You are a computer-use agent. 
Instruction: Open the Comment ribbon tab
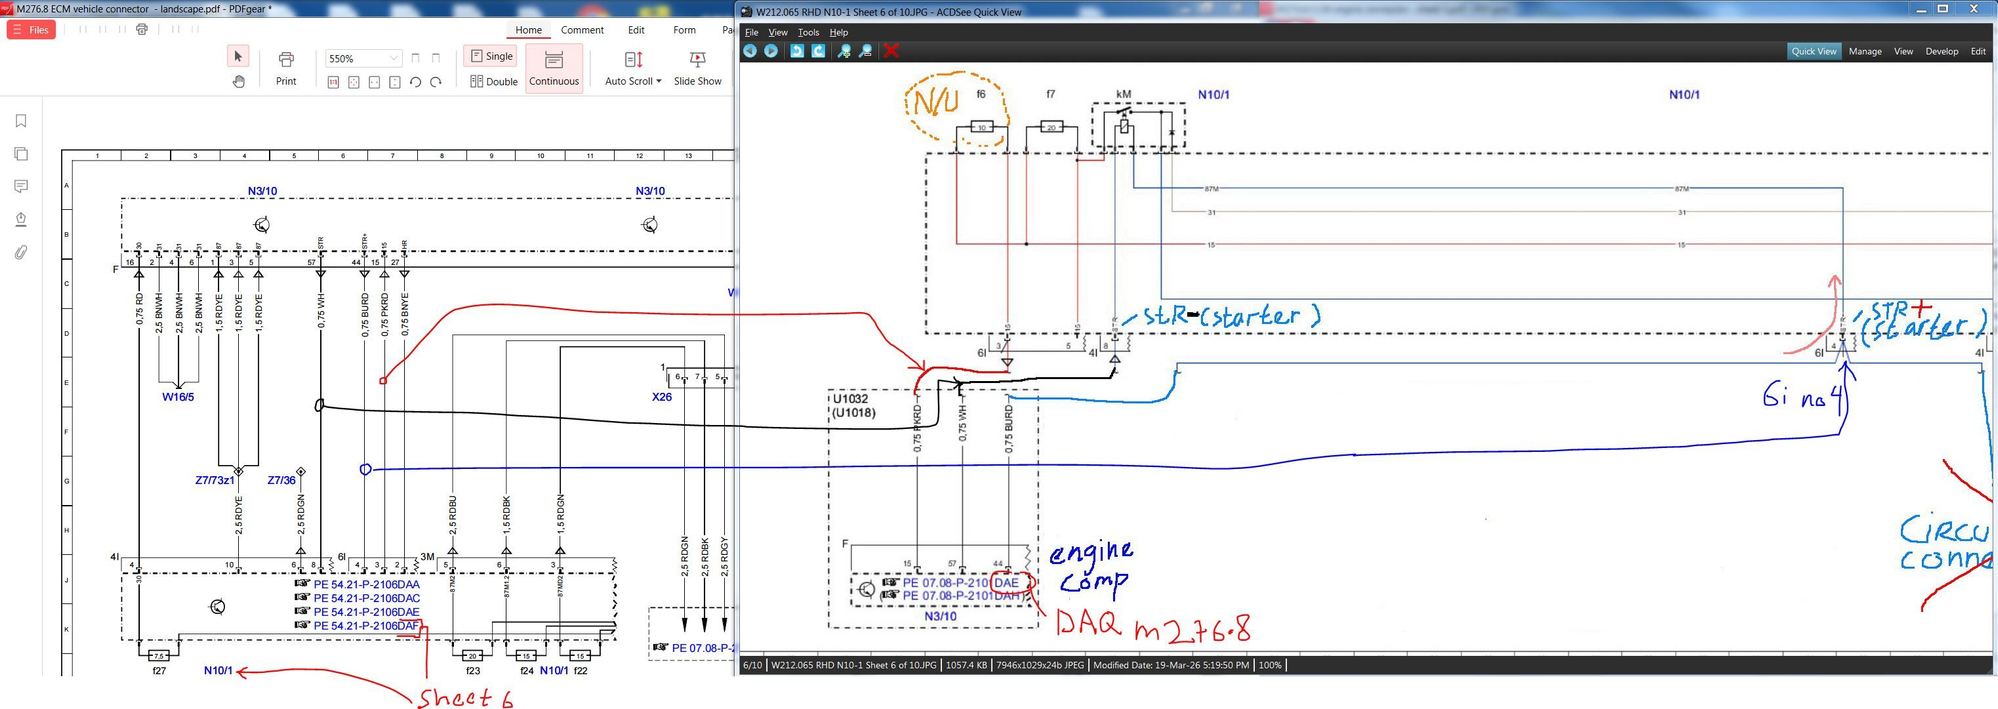tap(582, 30)
